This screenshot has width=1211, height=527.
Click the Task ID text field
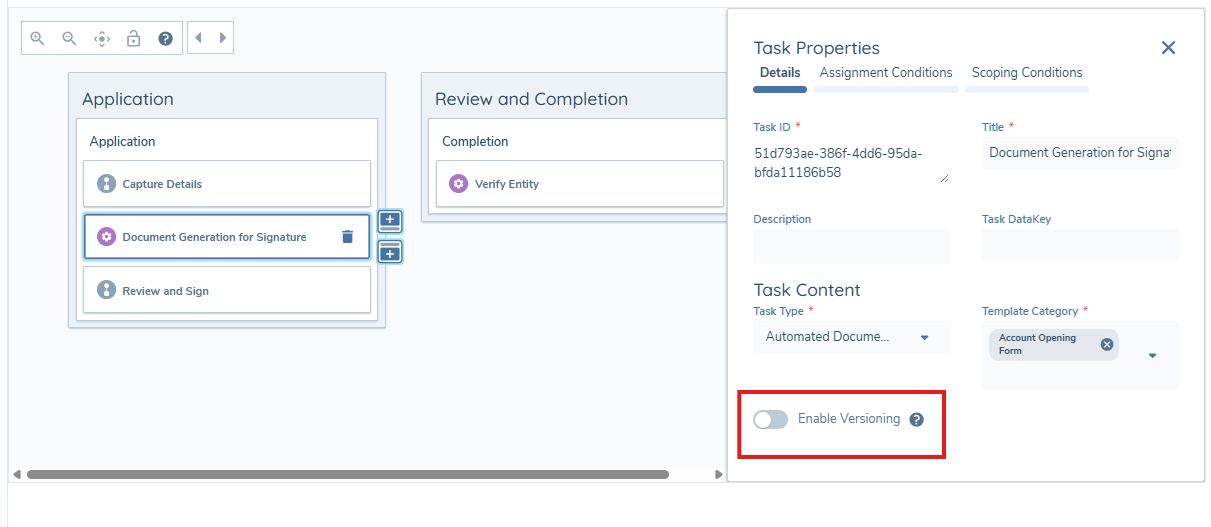[852, 162]
